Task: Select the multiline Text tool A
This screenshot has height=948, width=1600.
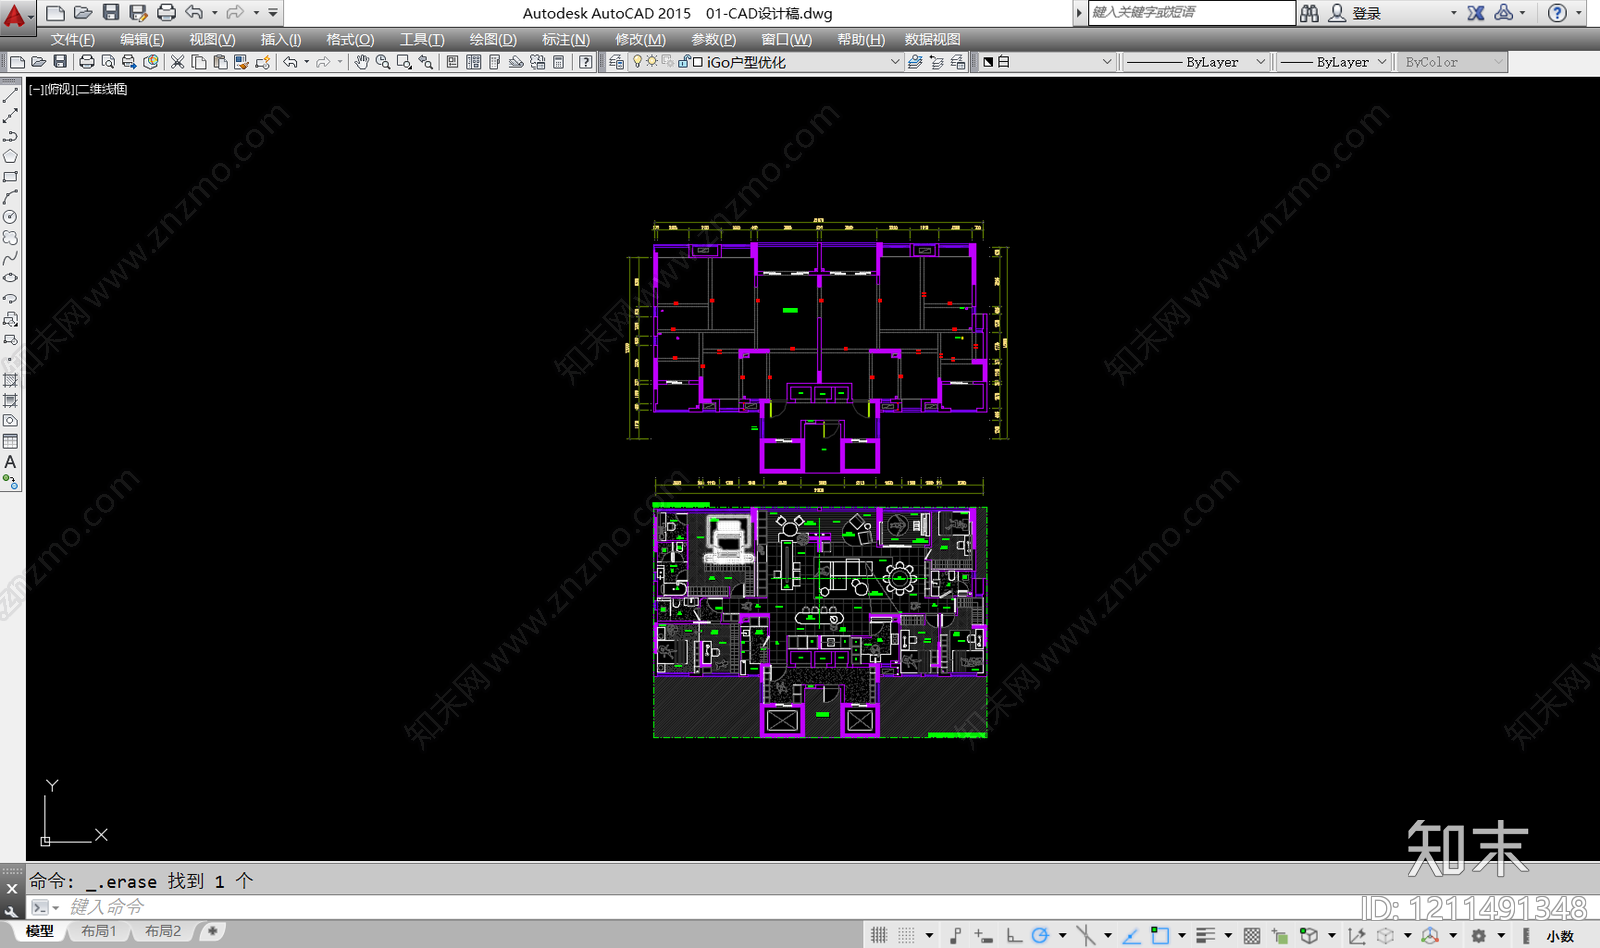Action: pyautogui.click(x=10, y=462)
